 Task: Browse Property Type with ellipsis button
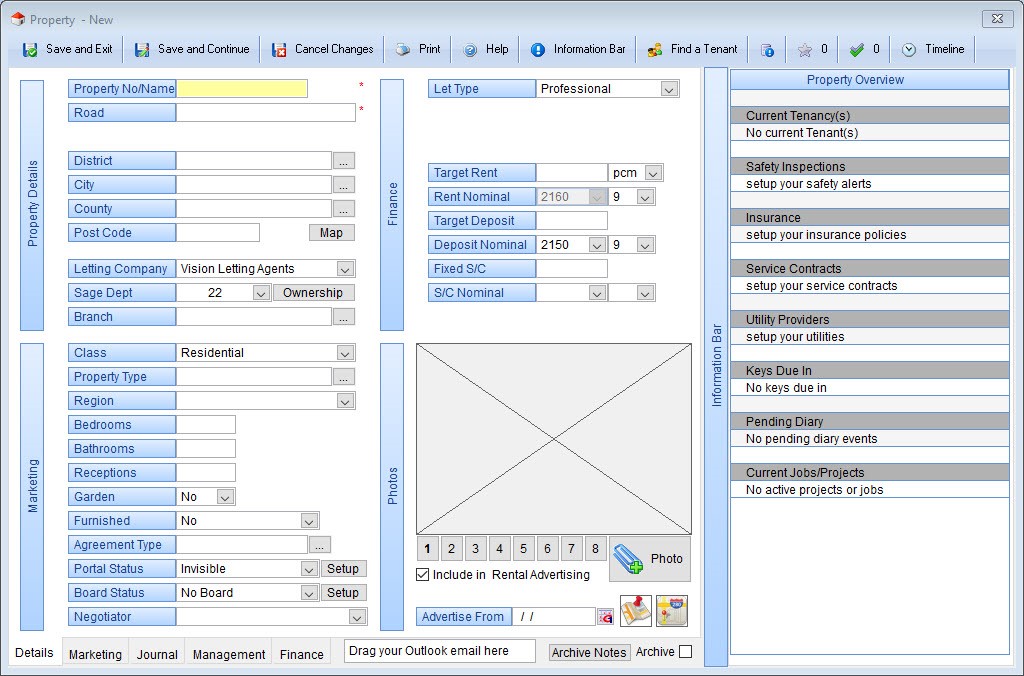tap(344, 377)
